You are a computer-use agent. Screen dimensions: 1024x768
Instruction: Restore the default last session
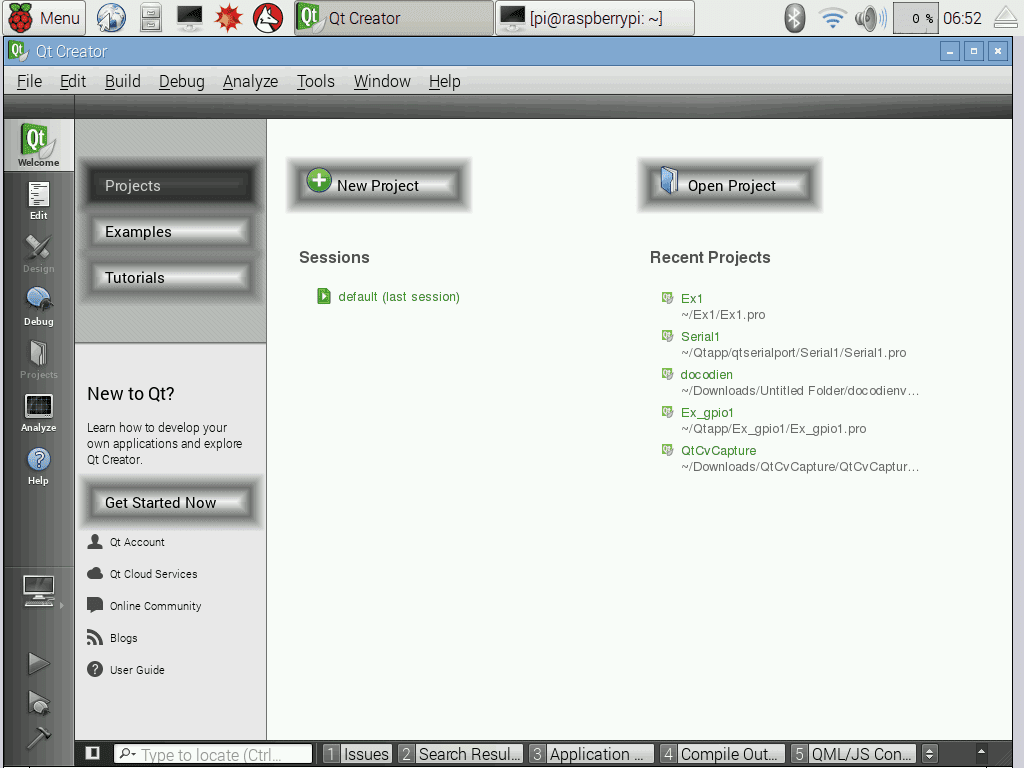pyautogui.click(x=398, y=296)
